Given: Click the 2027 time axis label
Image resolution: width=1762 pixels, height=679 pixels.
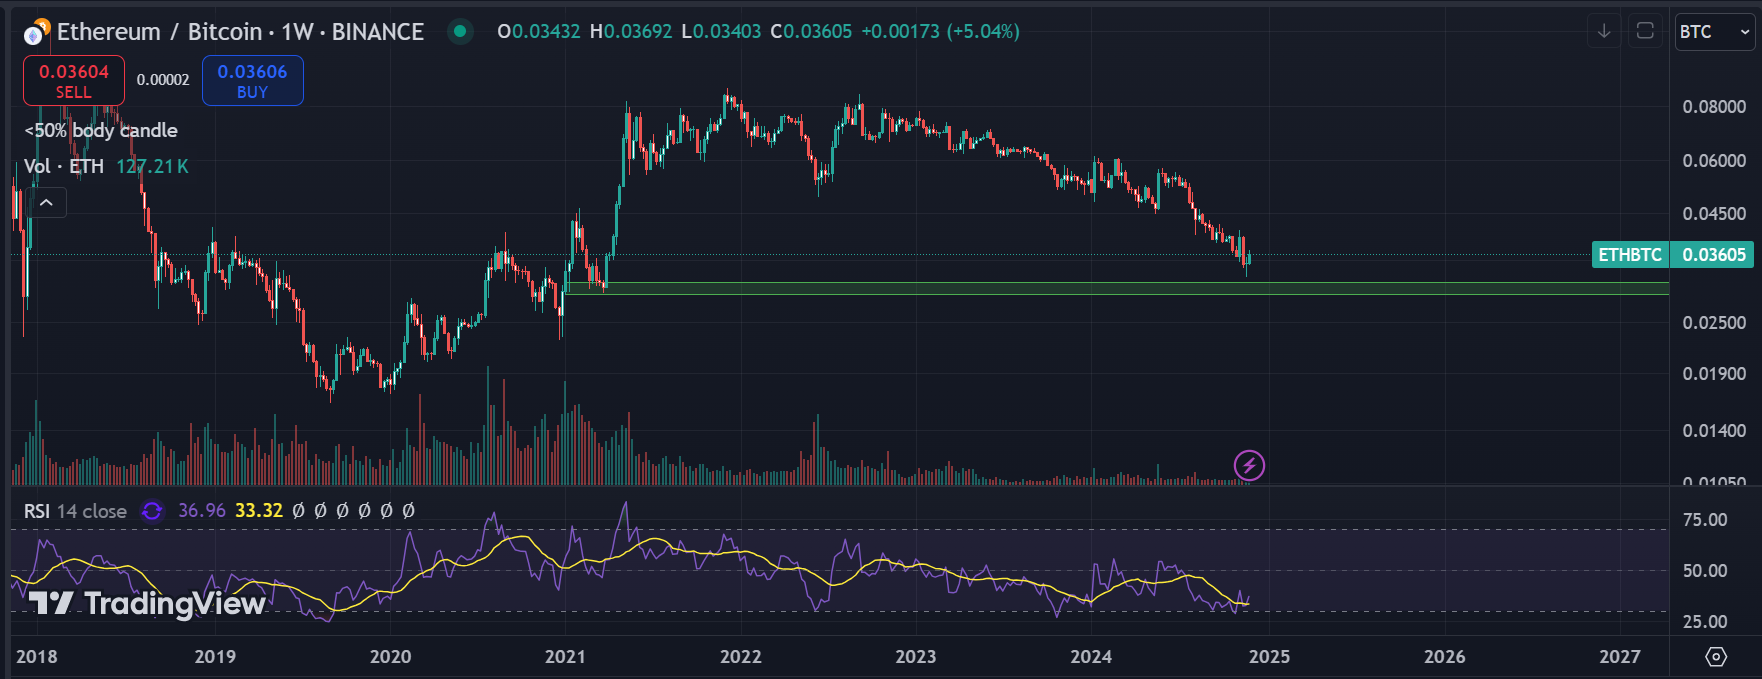Looking at the screenshot, I should click(1620, 657).
